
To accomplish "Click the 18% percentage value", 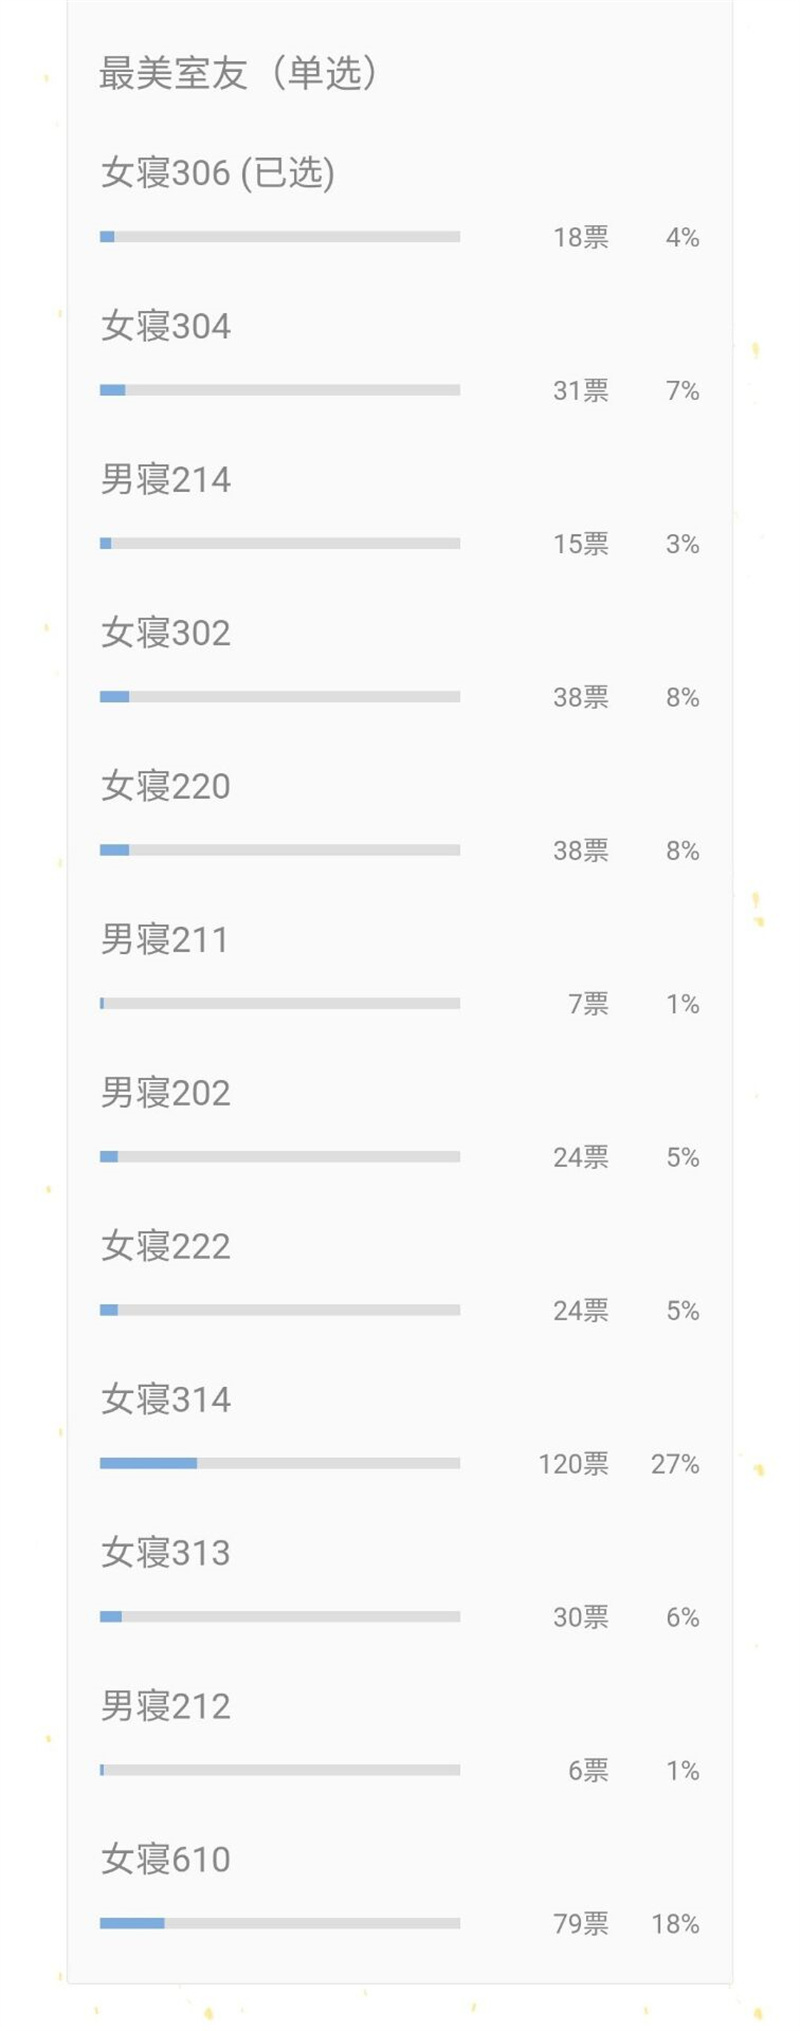I will point(675,1924).
